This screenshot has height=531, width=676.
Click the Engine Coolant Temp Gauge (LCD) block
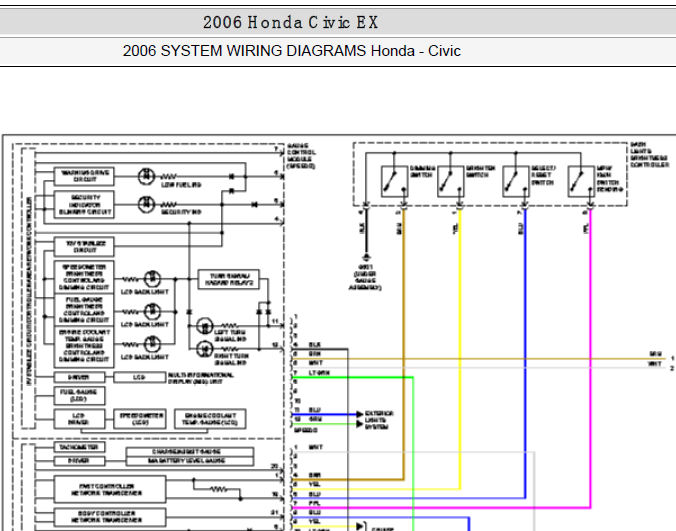coord(210,419)
